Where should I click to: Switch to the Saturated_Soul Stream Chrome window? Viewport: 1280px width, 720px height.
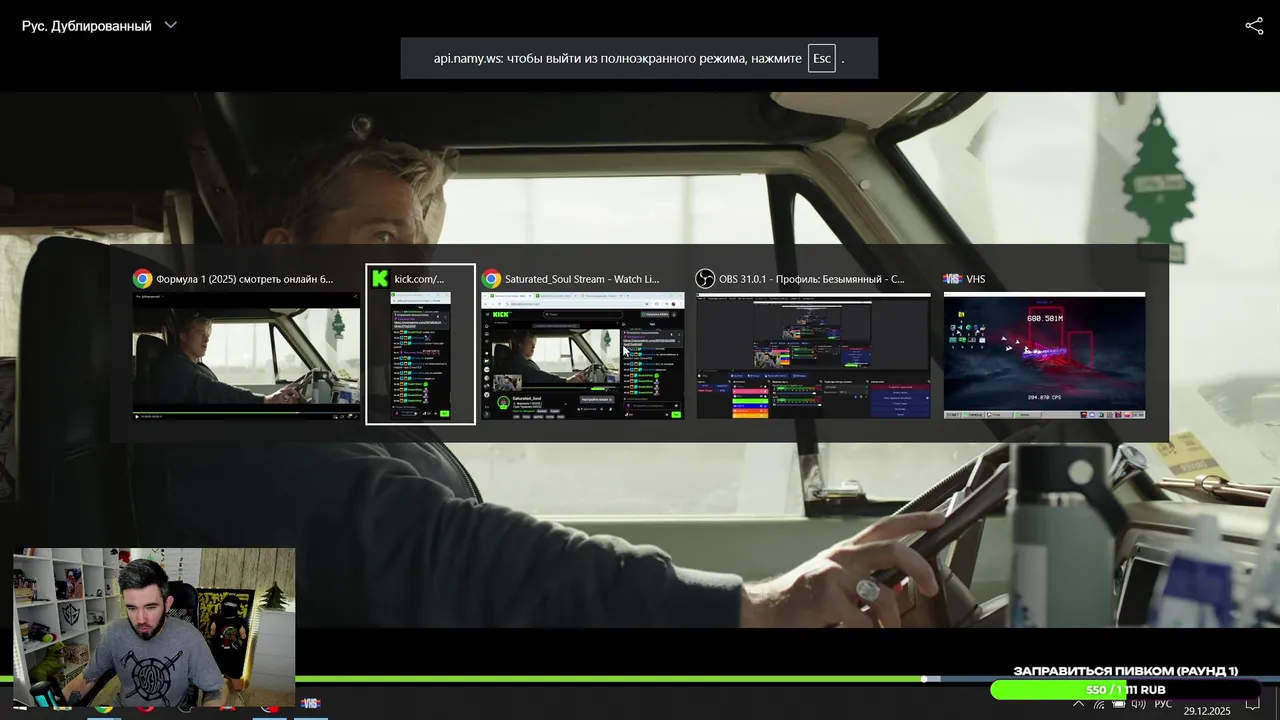[x=583, y=346]
